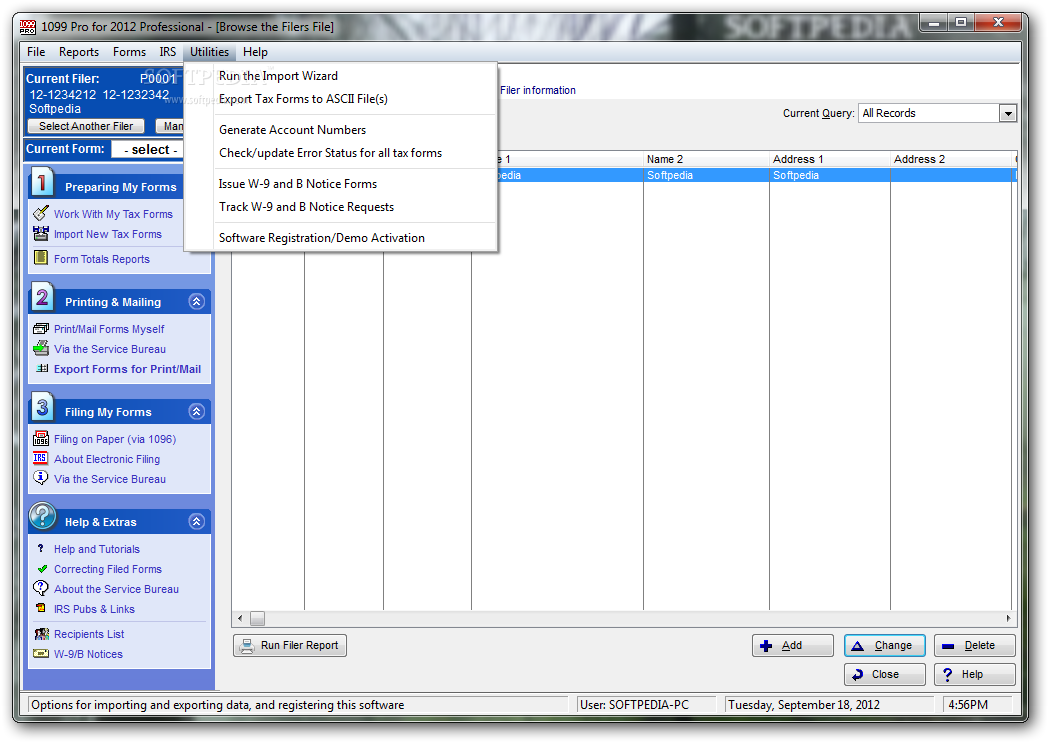Viewport: 1049px width, 743px height.
Task: Click the IRS About Electronic Filing icon
Action: pos(41,458)
